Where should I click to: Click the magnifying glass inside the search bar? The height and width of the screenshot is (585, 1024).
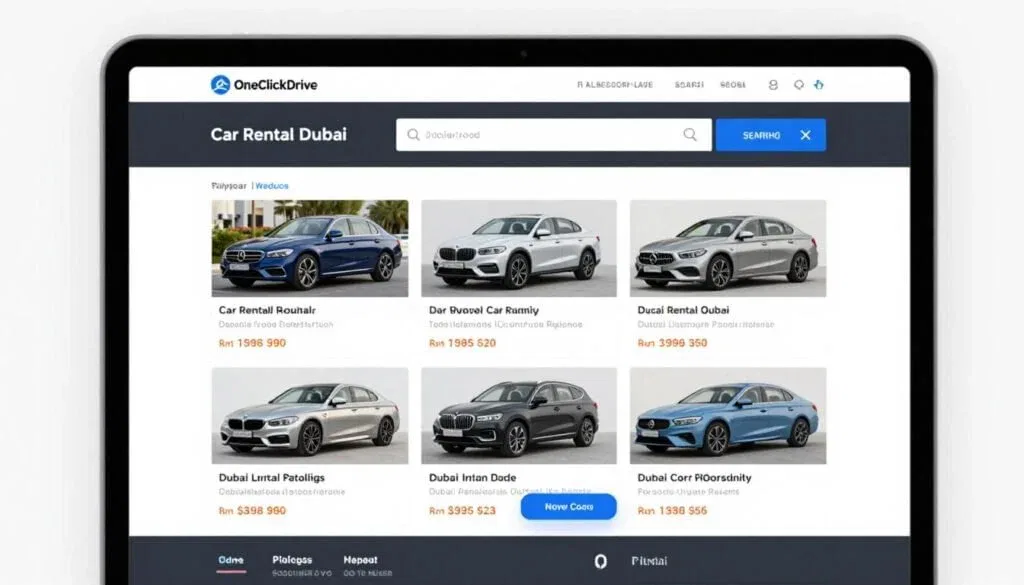pyautogui.click(x=689, y=133)
